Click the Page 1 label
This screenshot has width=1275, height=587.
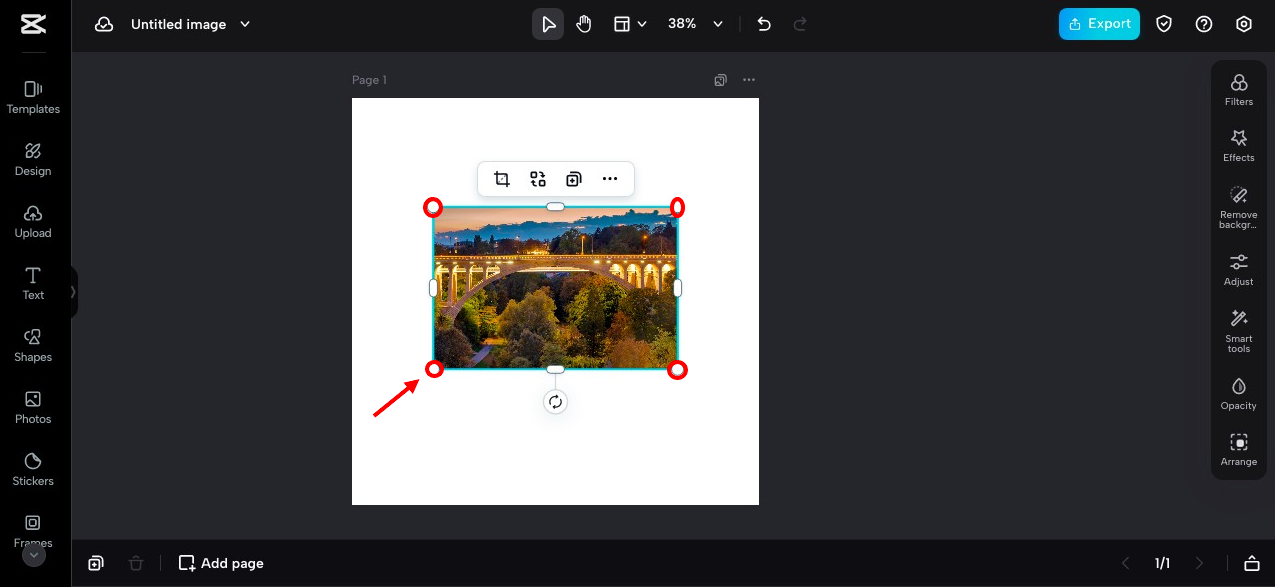click(x=369, y=80)
